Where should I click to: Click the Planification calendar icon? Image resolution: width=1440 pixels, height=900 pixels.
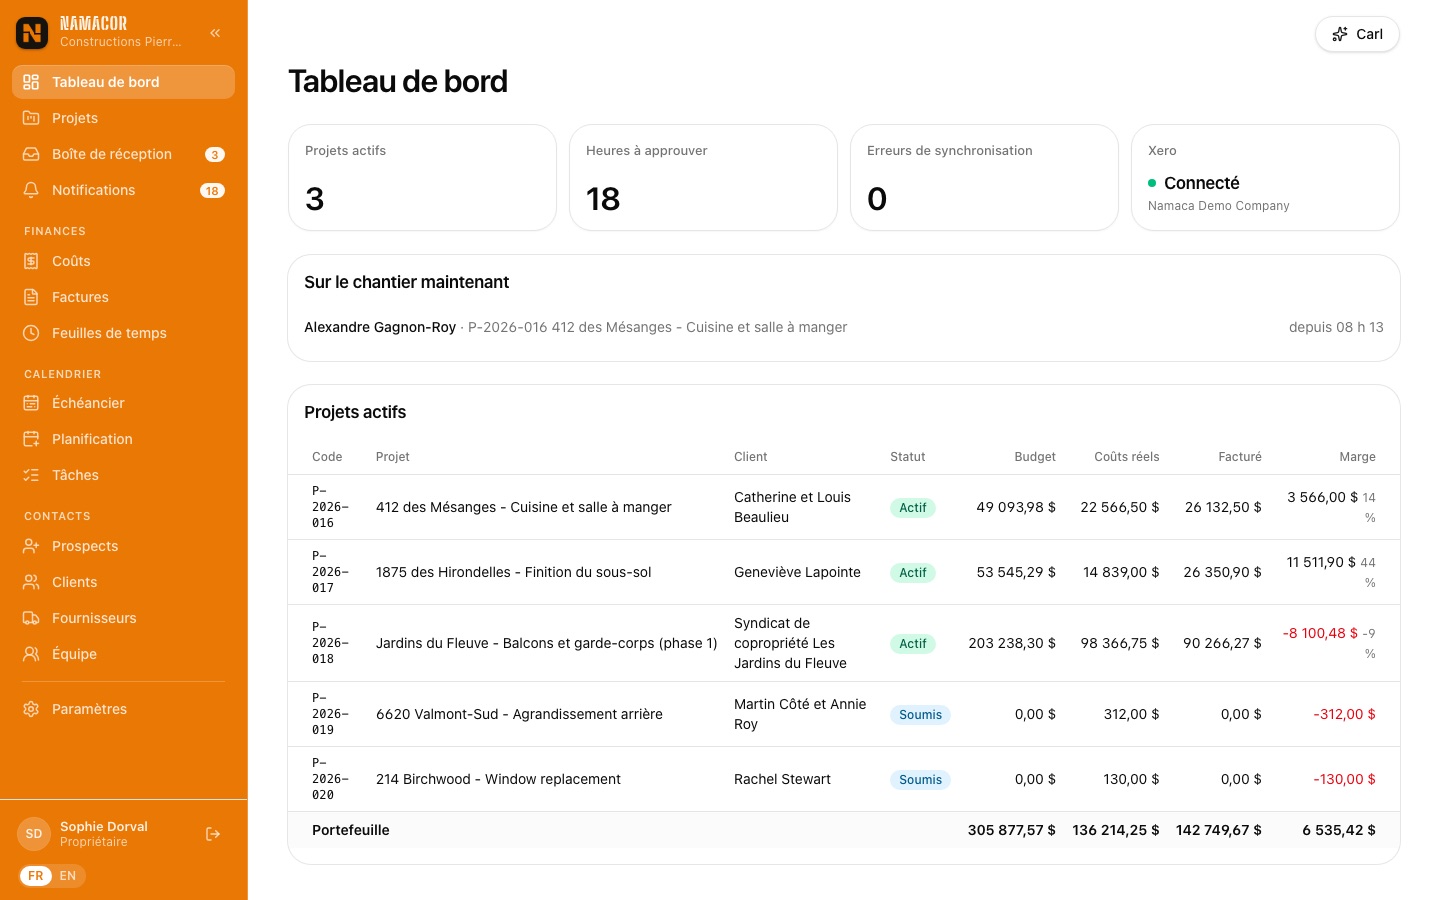click(x=31, y=439)
